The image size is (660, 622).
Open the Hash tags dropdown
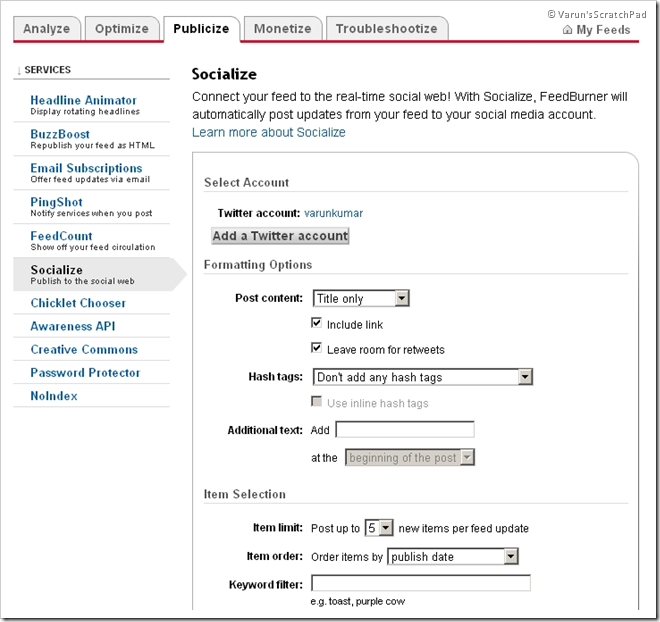point(423,377)
